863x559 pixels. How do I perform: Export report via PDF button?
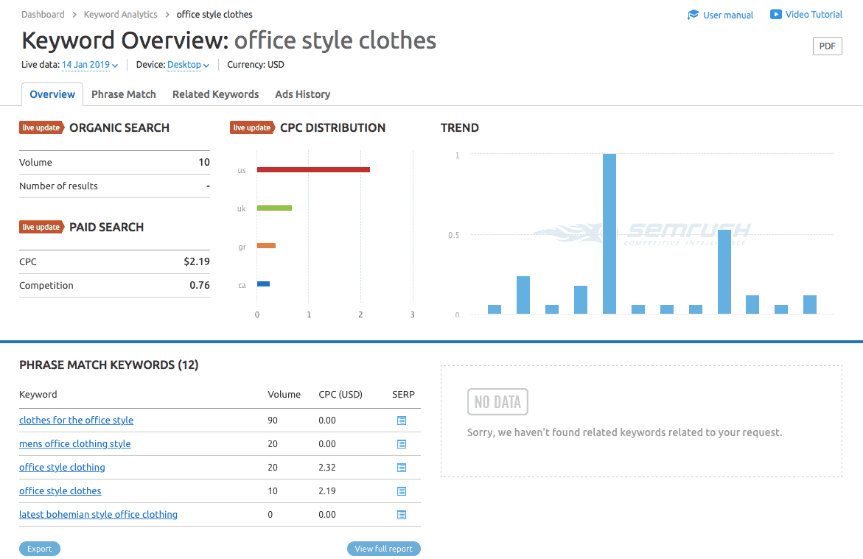827,46
